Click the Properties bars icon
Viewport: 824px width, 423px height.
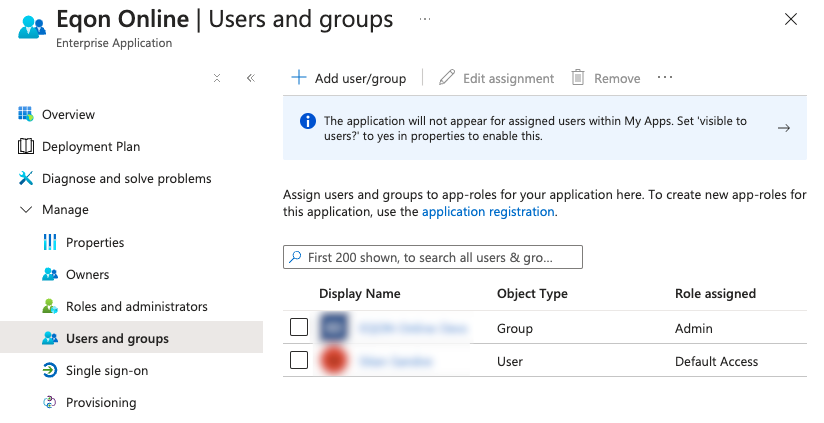coord(49,242)
